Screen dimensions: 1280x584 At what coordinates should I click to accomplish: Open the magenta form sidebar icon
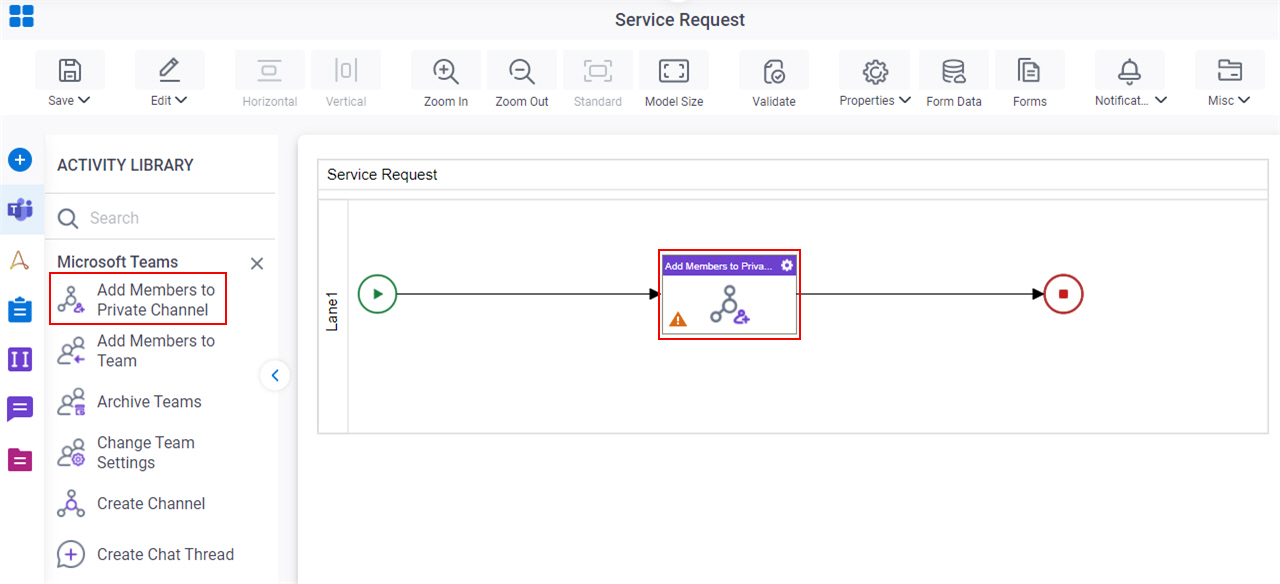click(x=20, y=460)
